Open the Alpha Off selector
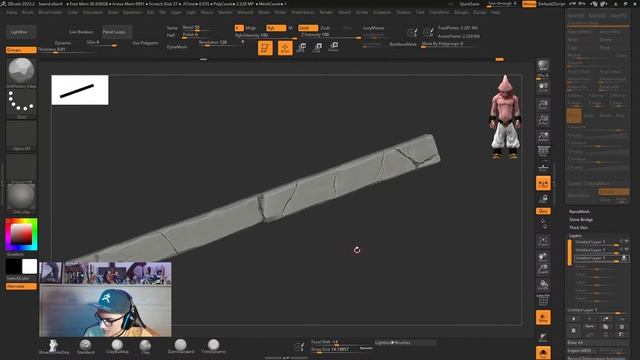This screenshot has width=640, height=360. click(x=21, y=136)
